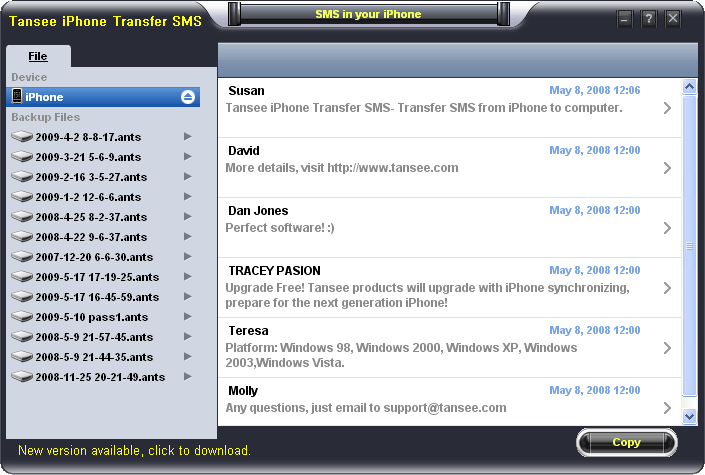Expand arrow for 2009-2-16 3-5-27.ants
Viewport: 705px width, 475px height.
coord(188,176)
